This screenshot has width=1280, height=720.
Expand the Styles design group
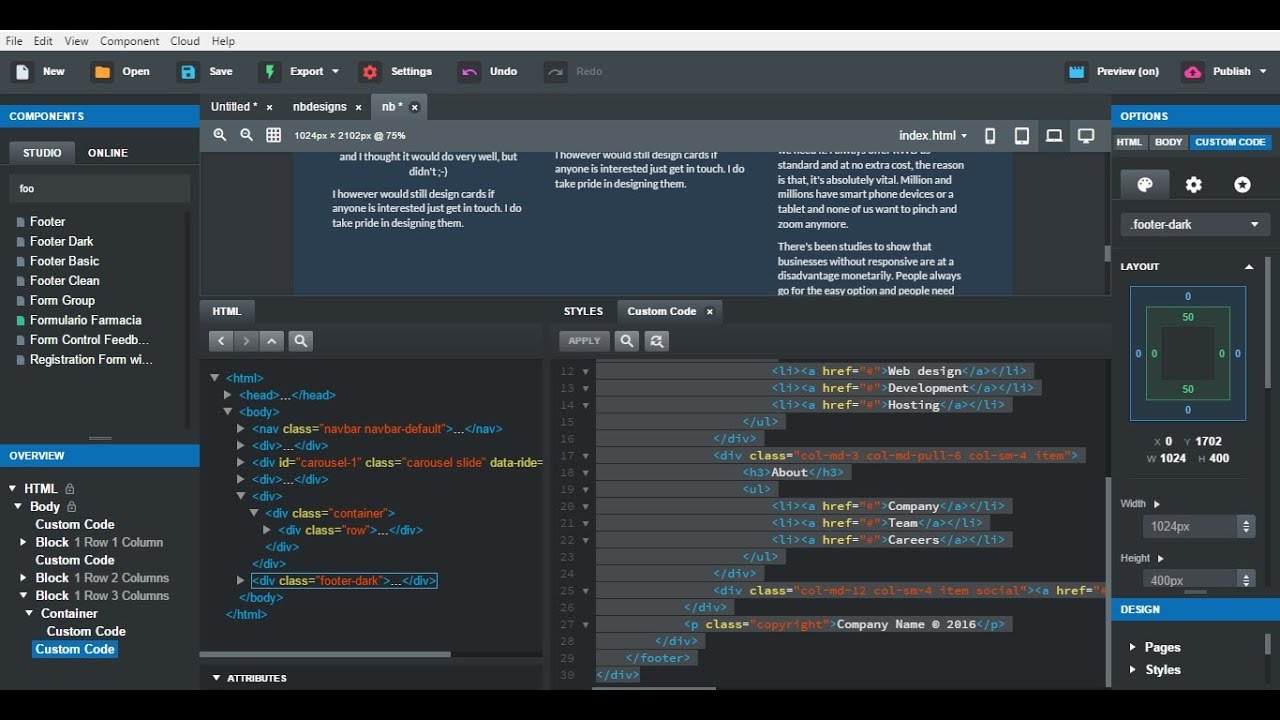(x=1132, y=670)
